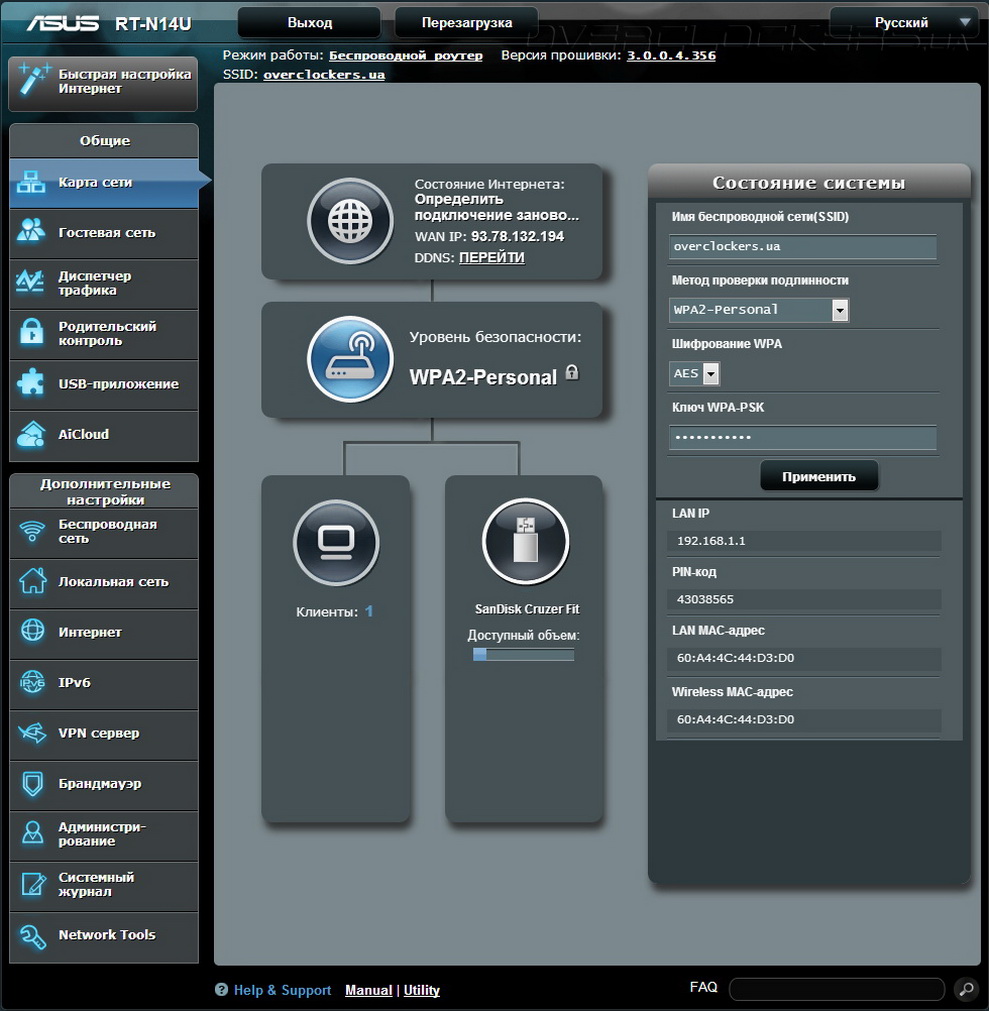This screenshot has width=989, height=1011.
Task: Click the FAQ search magnifier icon
Action: [x=965, y=989]
